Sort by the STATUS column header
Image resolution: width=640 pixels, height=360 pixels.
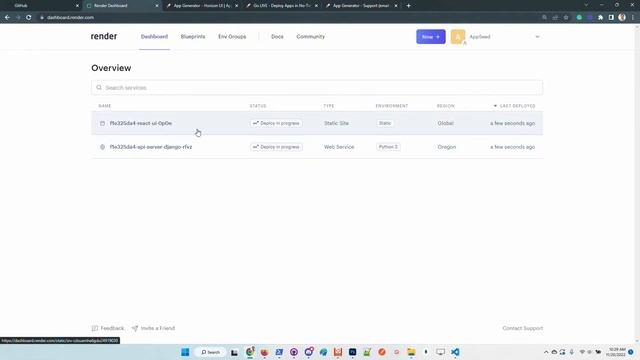(x=258, y=106)
